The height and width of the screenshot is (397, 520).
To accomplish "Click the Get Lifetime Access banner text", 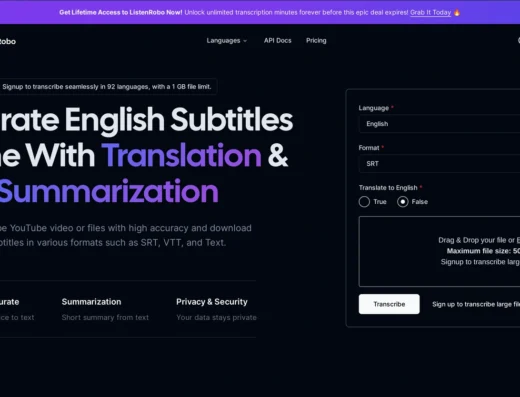I will point(121,12).
